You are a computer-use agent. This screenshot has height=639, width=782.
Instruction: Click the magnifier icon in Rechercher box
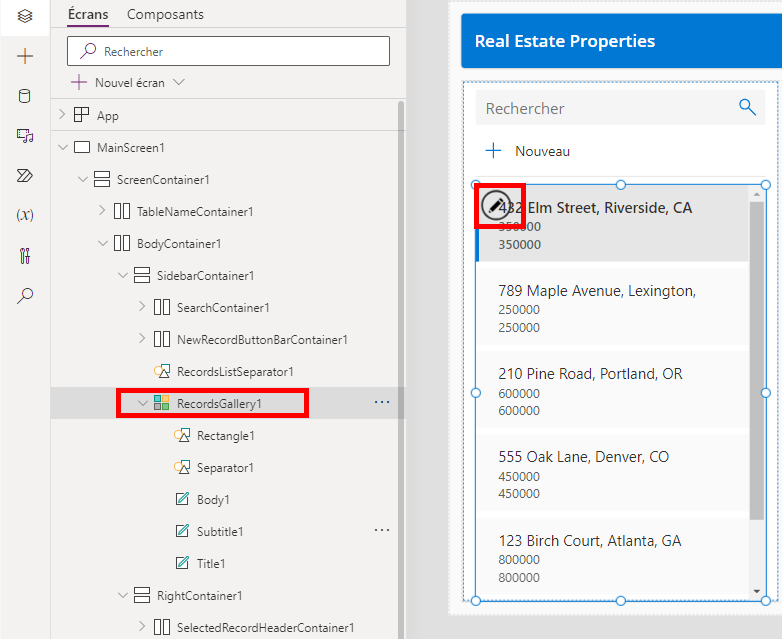click(x=747, y=108)
